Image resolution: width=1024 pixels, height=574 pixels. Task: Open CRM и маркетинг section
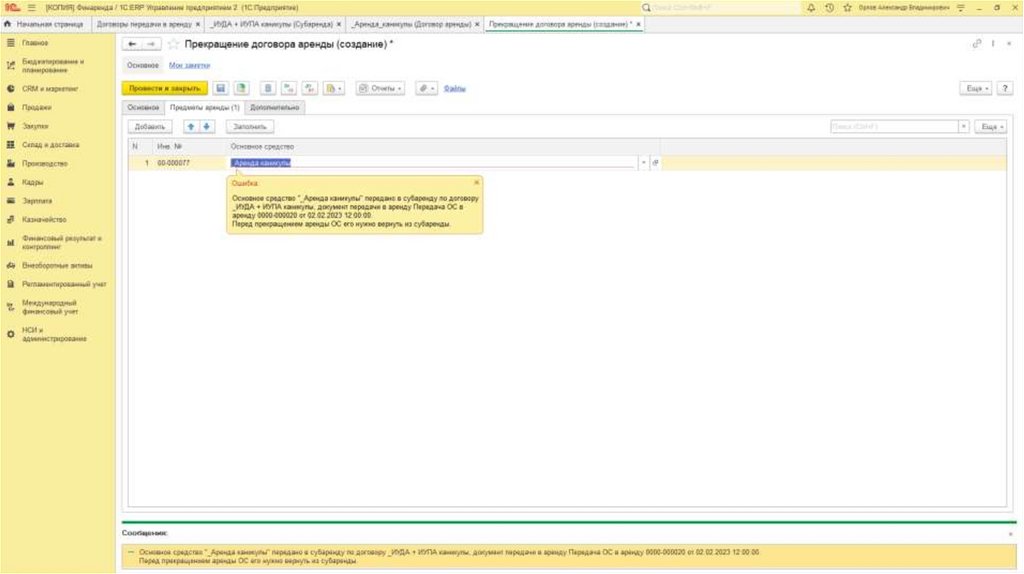(50, 89)
